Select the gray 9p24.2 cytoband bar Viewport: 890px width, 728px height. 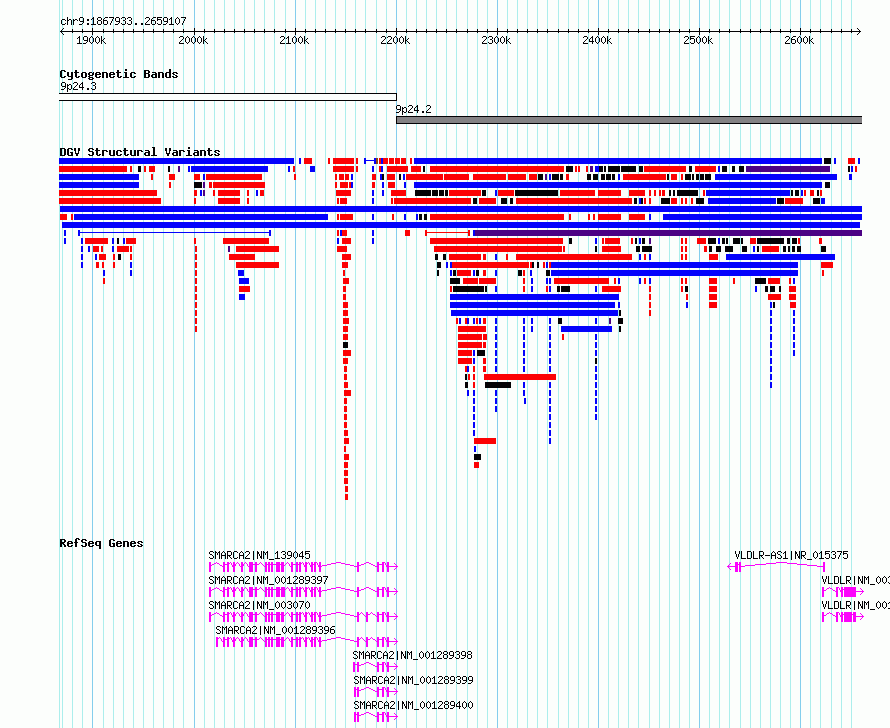coord(629,120)
